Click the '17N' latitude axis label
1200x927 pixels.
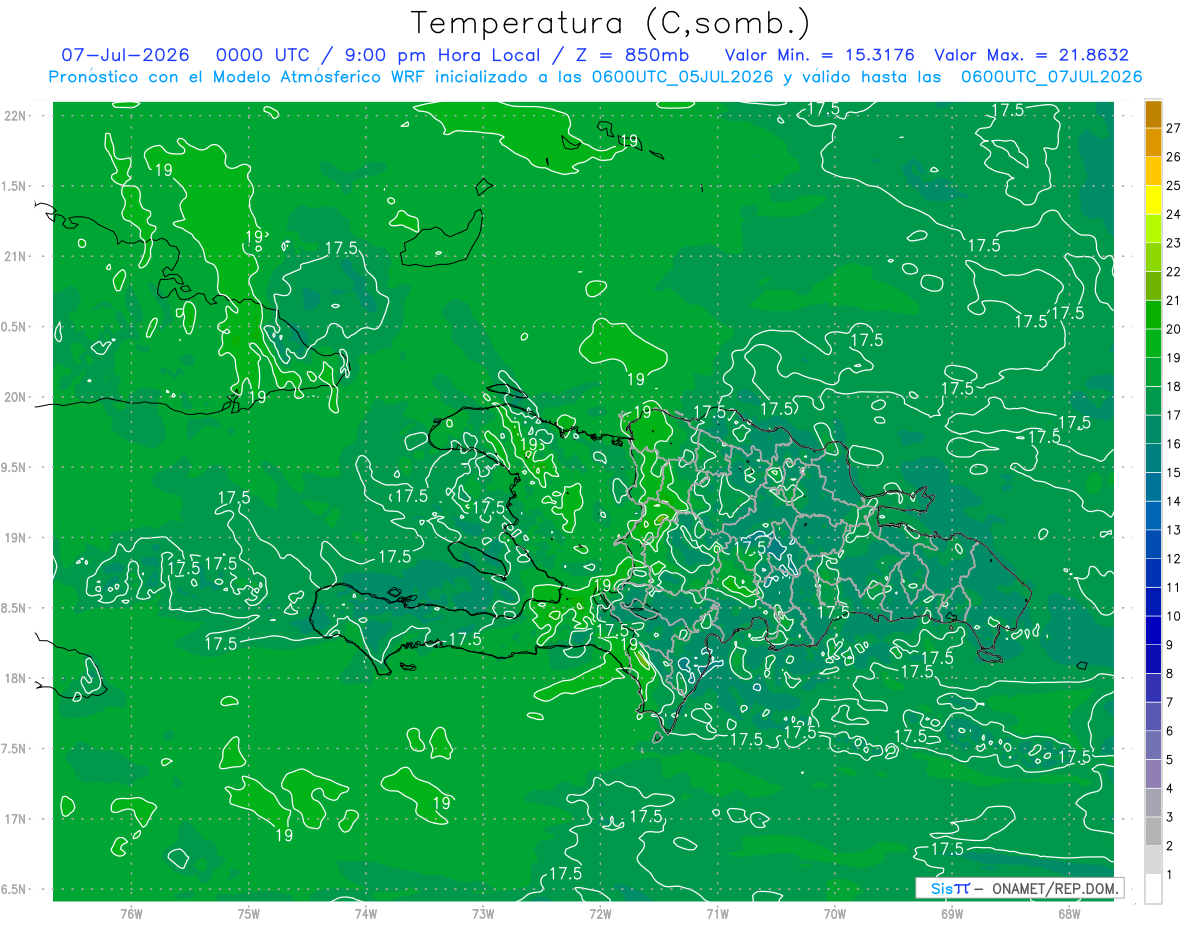coord(16,819)
